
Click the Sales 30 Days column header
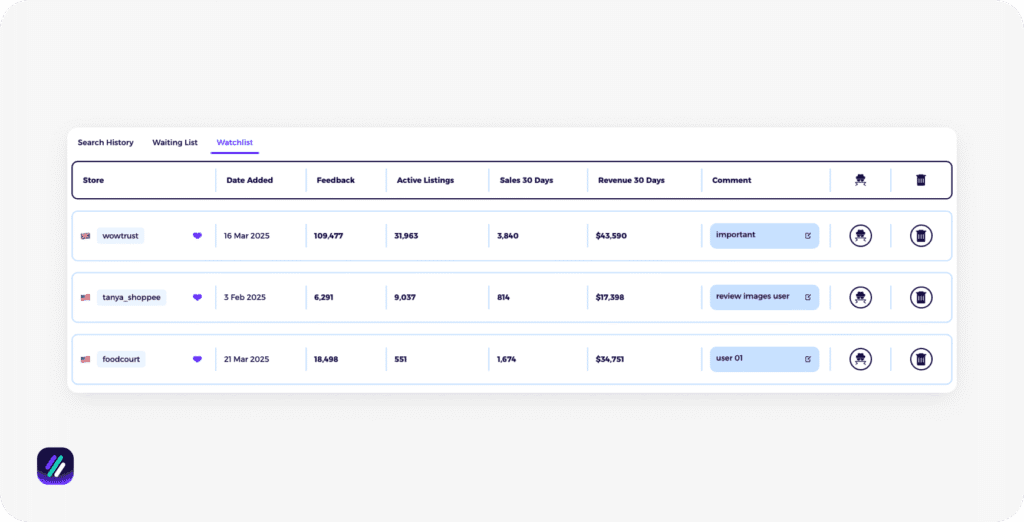coord(526,180)
